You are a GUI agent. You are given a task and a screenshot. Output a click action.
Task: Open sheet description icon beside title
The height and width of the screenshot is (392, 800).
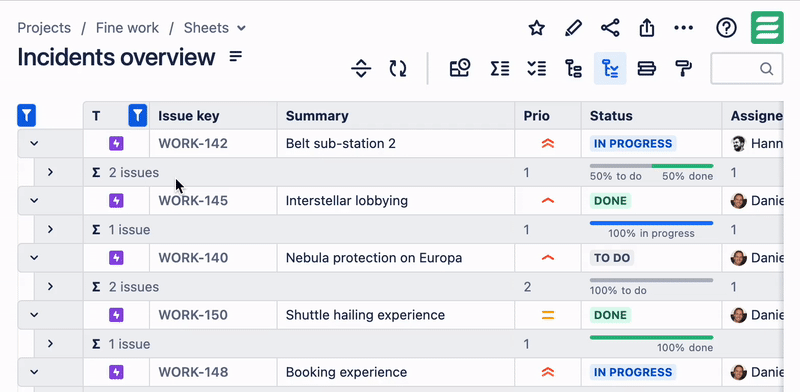[235, 56]
